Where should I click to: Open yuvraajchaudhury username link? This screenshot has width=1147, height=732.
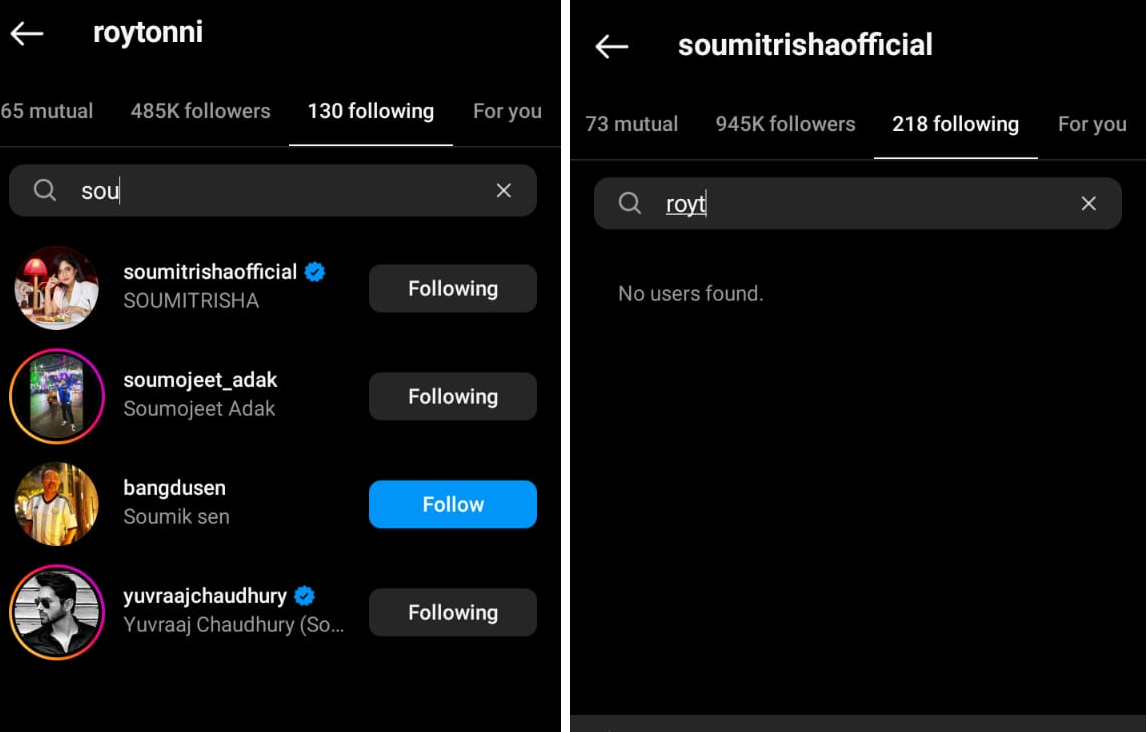tap(205, 597)
